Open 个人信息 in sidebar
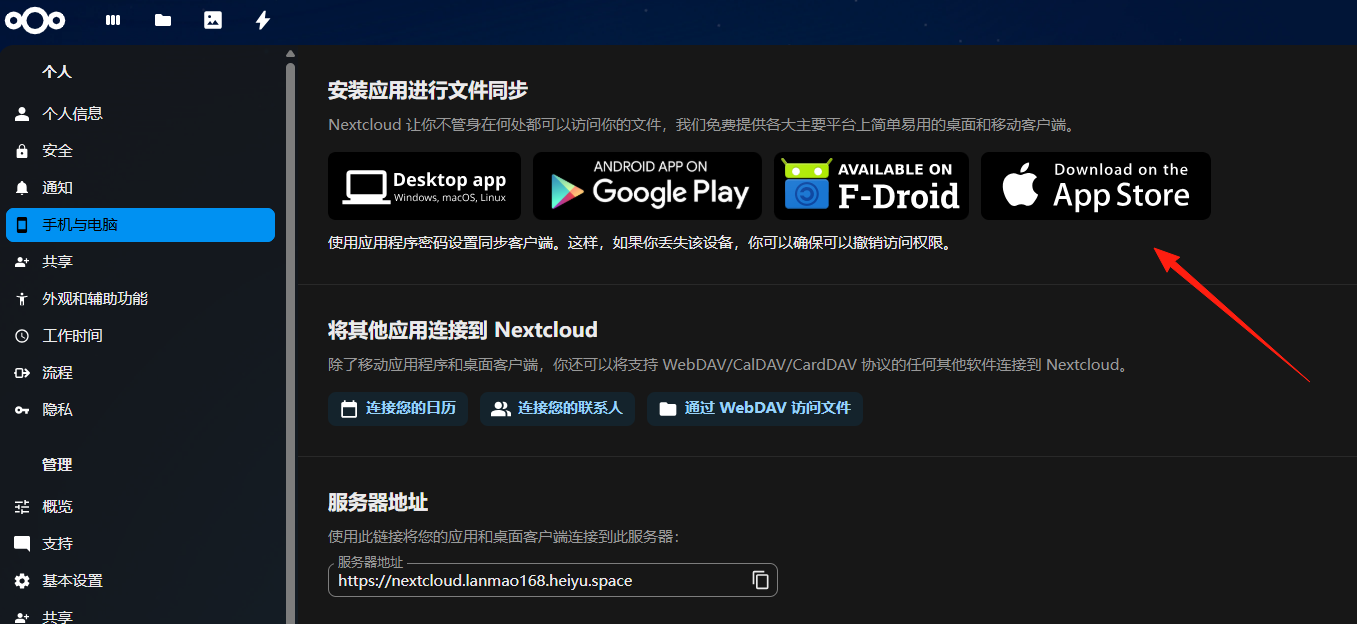This screenshot has height=624, width=1357. [140, 114]
